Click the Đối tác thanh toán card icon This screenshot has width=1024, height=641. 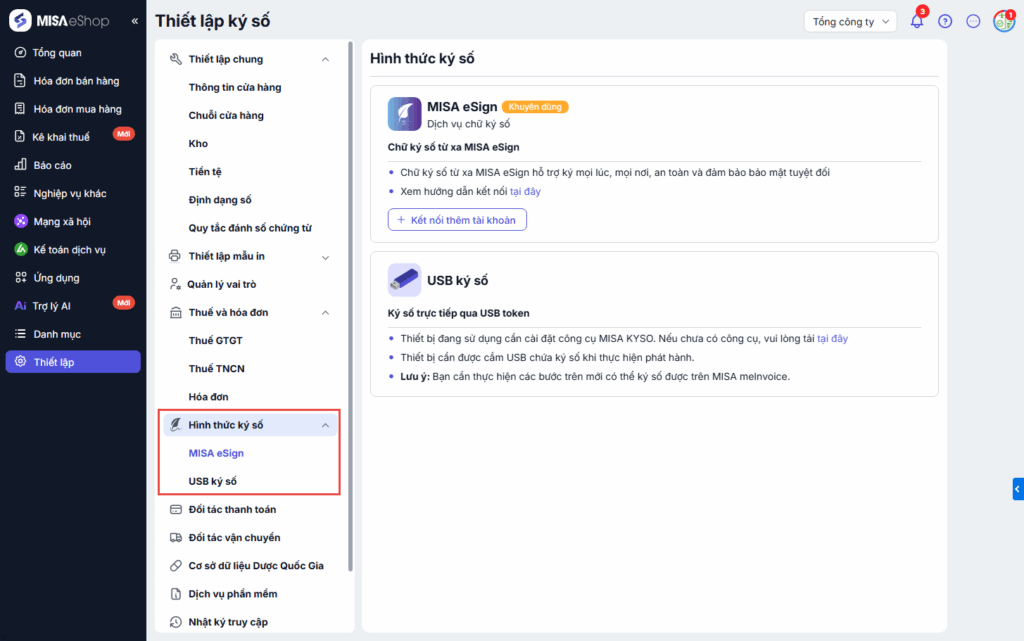(176, 509)
